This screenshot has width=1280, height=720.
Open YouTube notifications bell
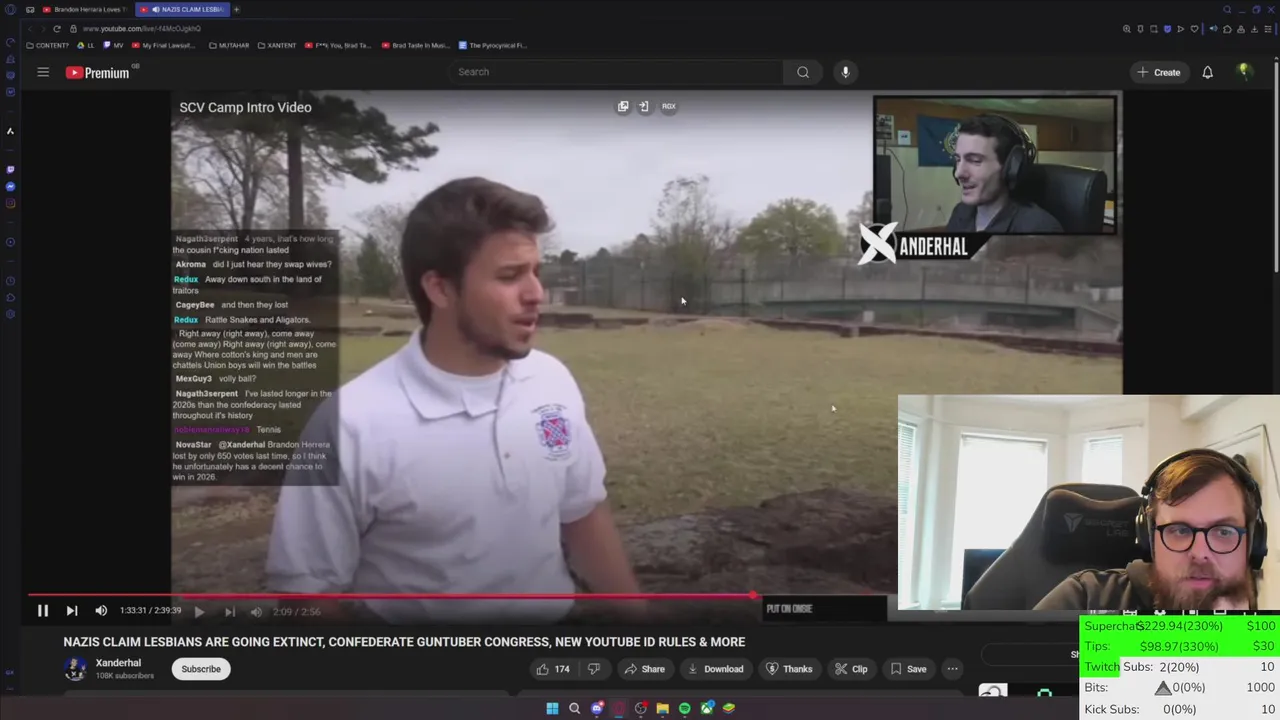[x=1207, y=72]
